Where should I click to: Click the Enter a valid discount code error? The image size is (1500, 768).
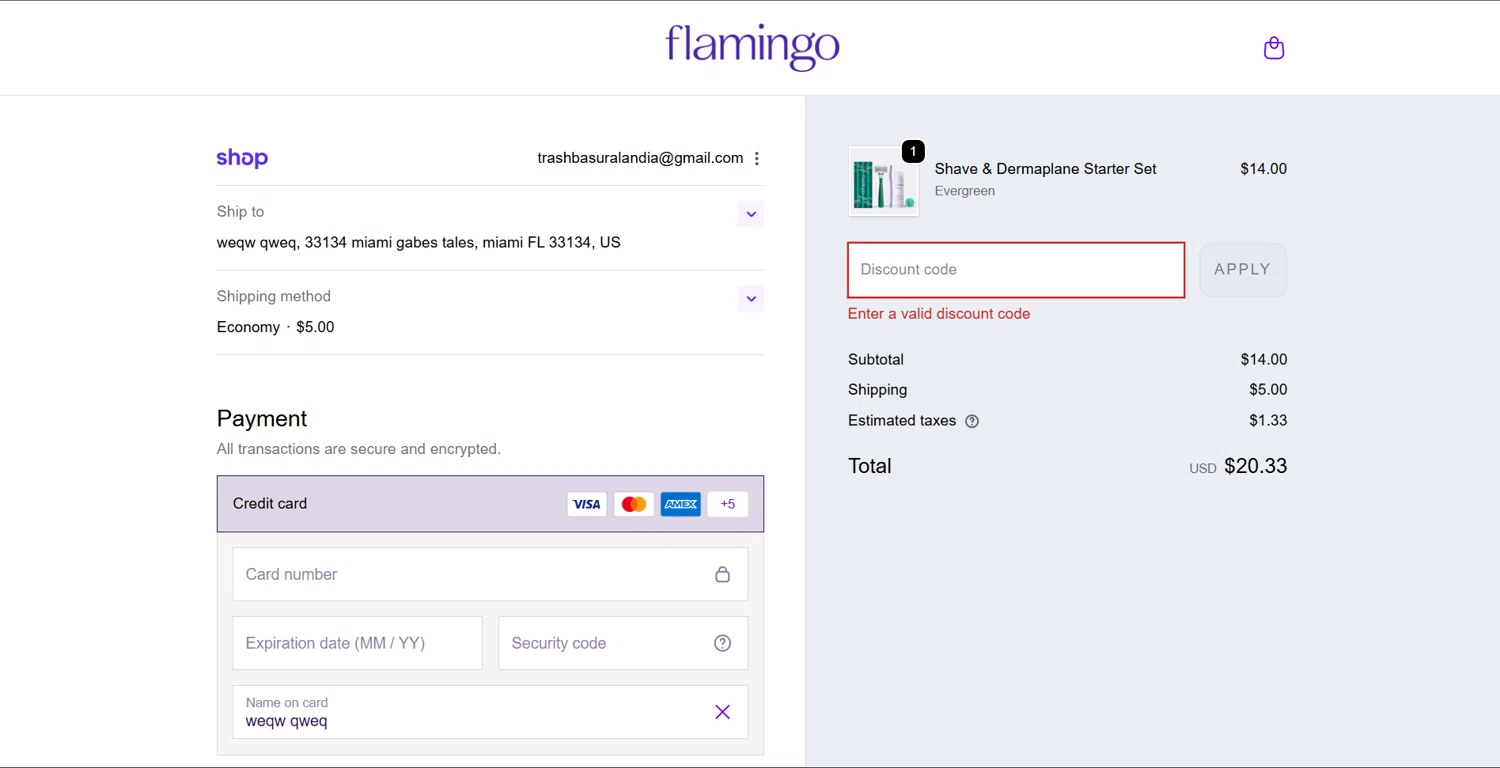939,314
